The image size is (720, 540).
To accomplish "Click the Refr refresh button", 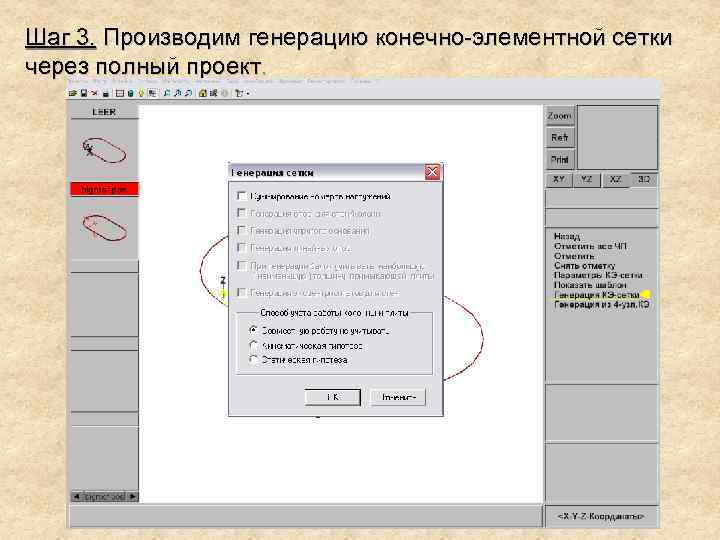I will click(x=560, y=137).
